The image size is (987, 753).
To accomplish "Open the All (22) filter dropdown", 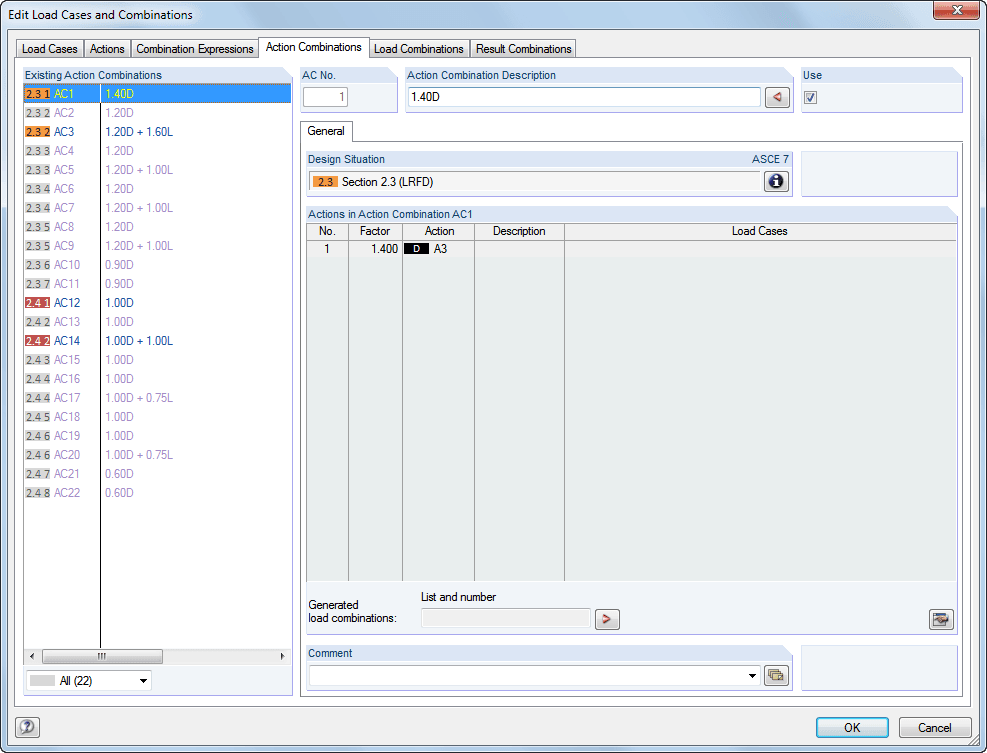I will (x=89, y=681).
